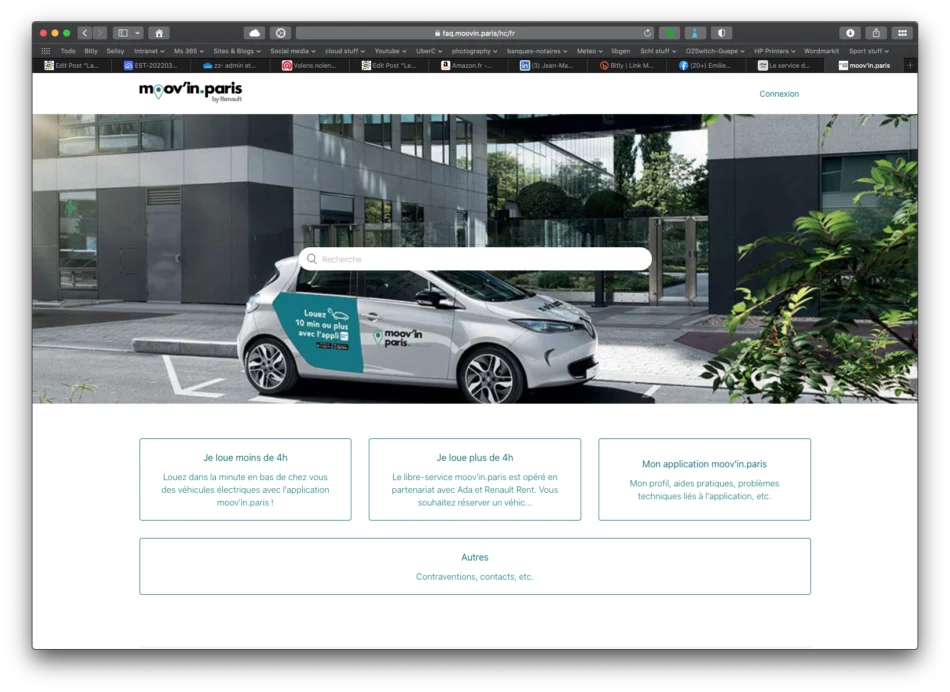The width and height of the screenshot is (950, 692).
Task: Open the 'Je loue moins de 4h' card
Action: click(x=244, y=479)
